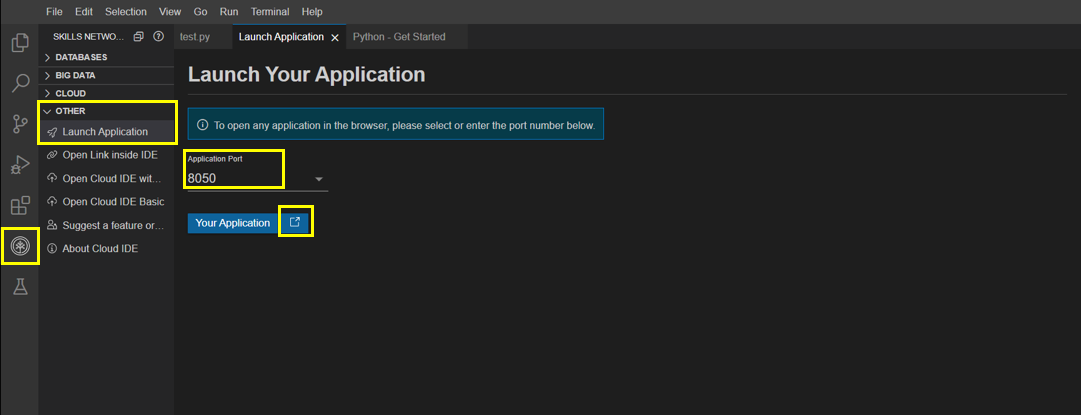Switch to Python - Get Started tab

coord(399,37)
